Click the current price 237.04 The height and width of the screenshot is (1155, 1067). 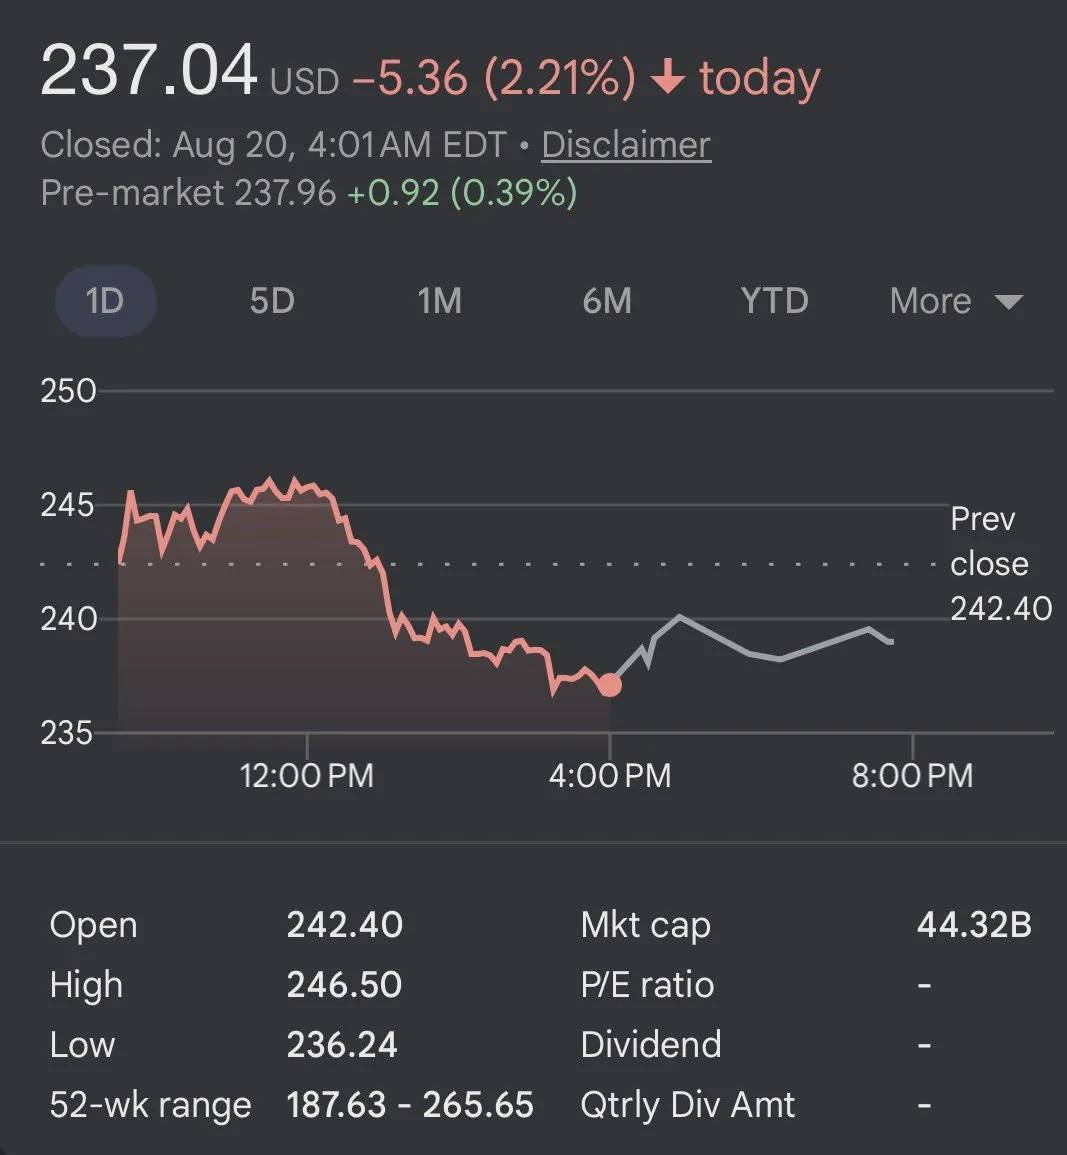click(x=149, y=71)
